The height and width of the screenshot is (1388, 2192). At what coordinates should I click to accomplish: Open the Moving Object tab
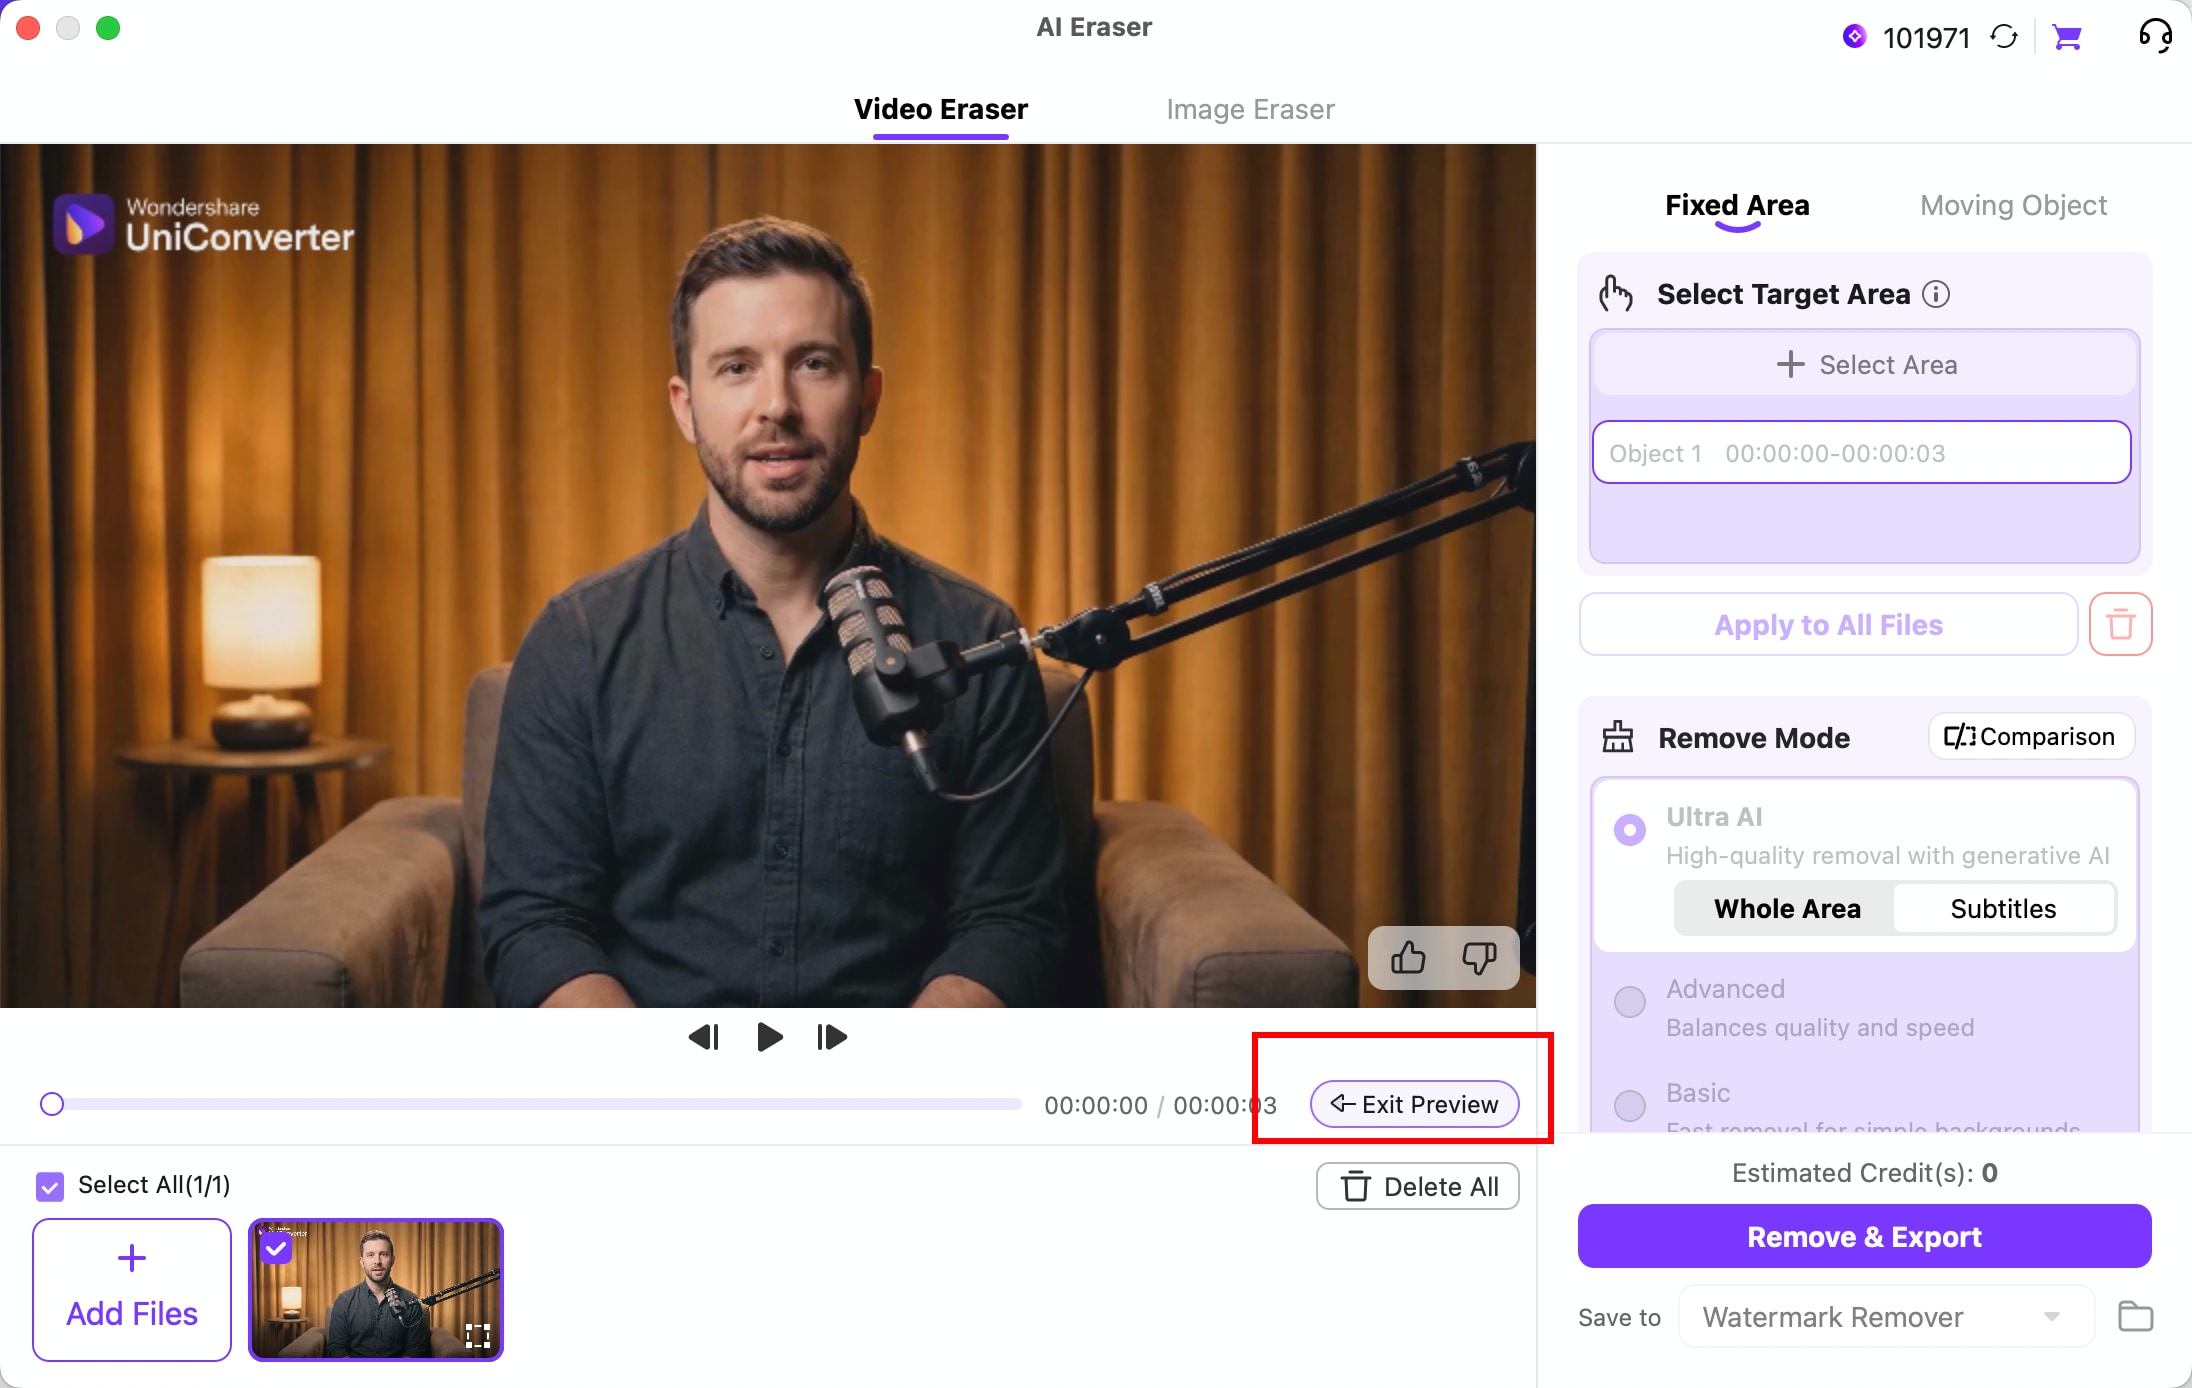[2013, 205]
